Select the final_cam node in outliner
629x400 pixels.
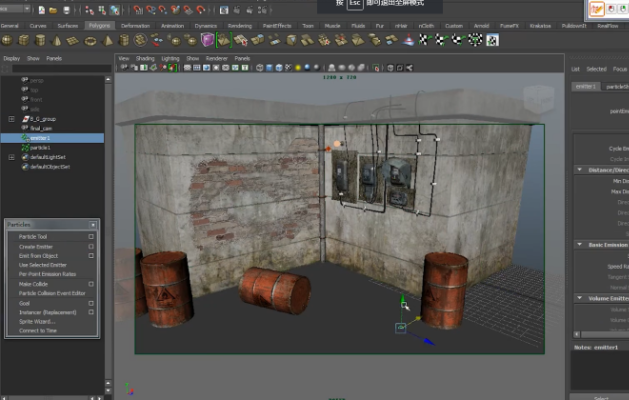[x=41, y=128]
